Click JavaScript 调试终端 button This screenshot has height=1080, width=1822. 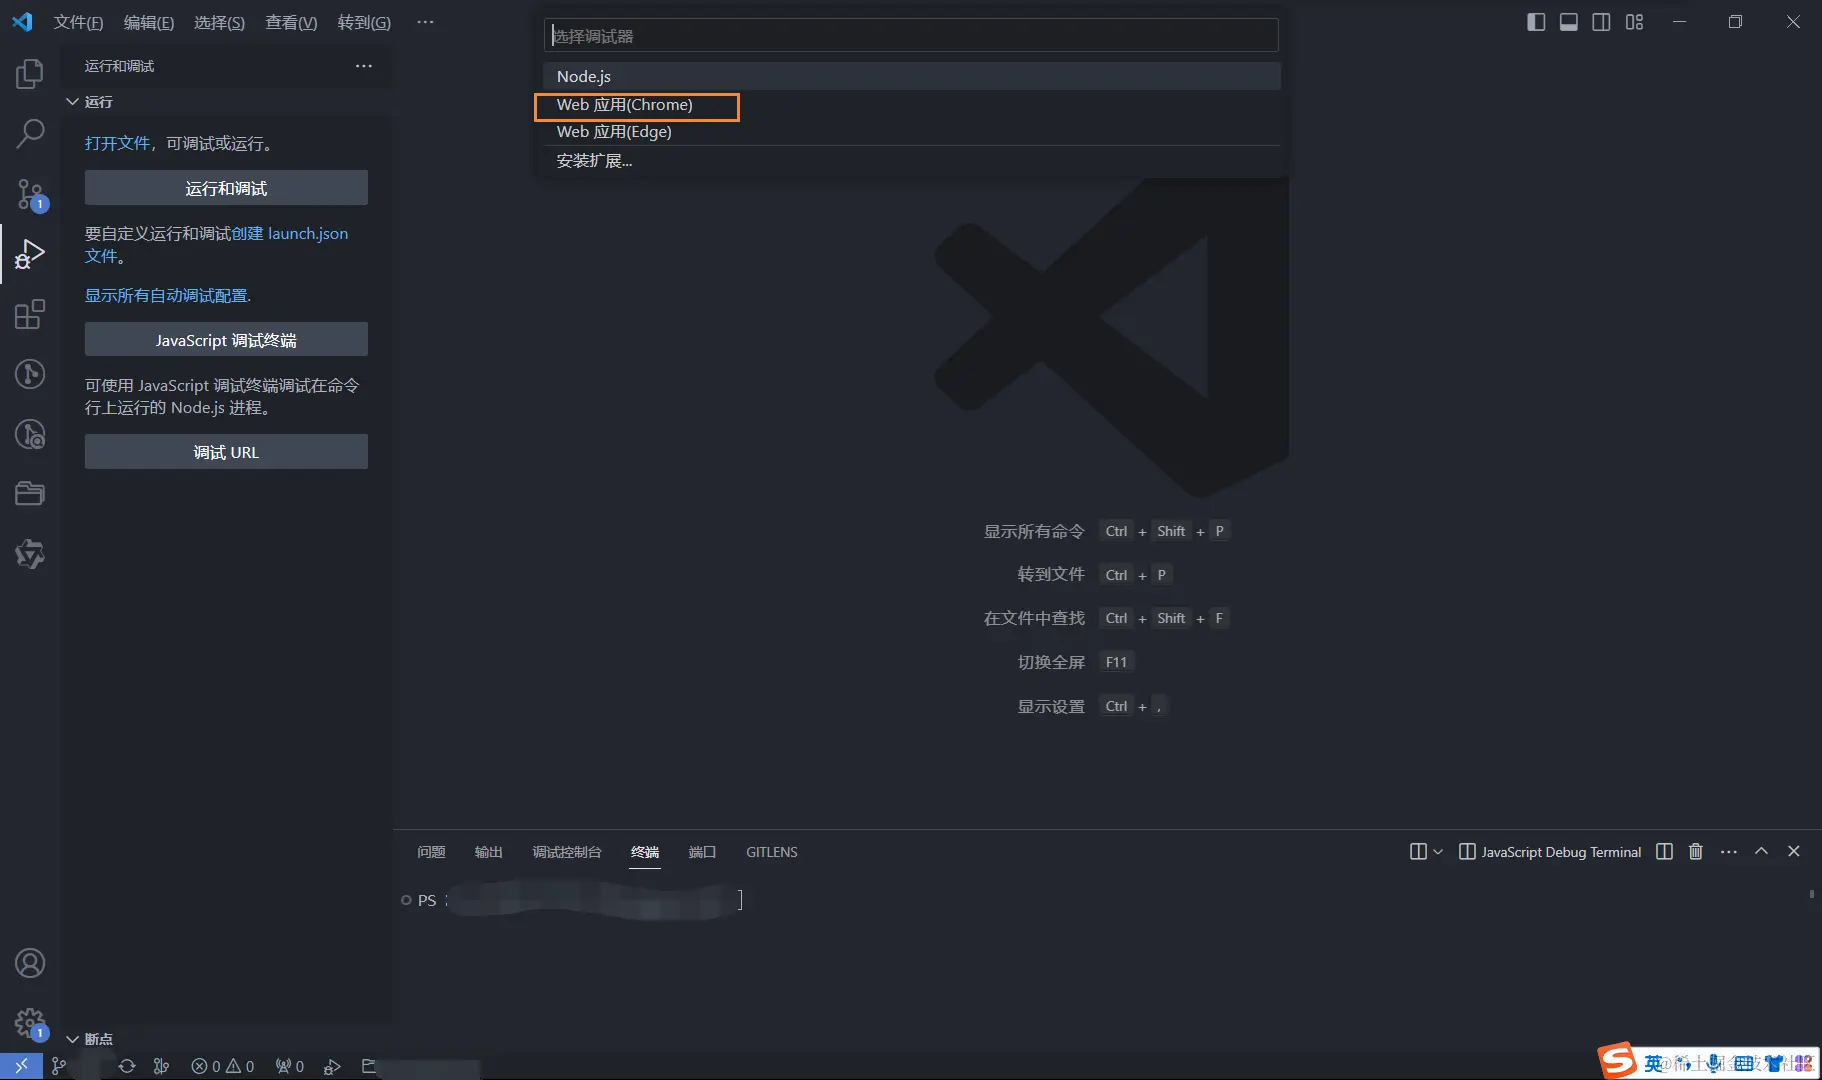[x=226, y=340]
